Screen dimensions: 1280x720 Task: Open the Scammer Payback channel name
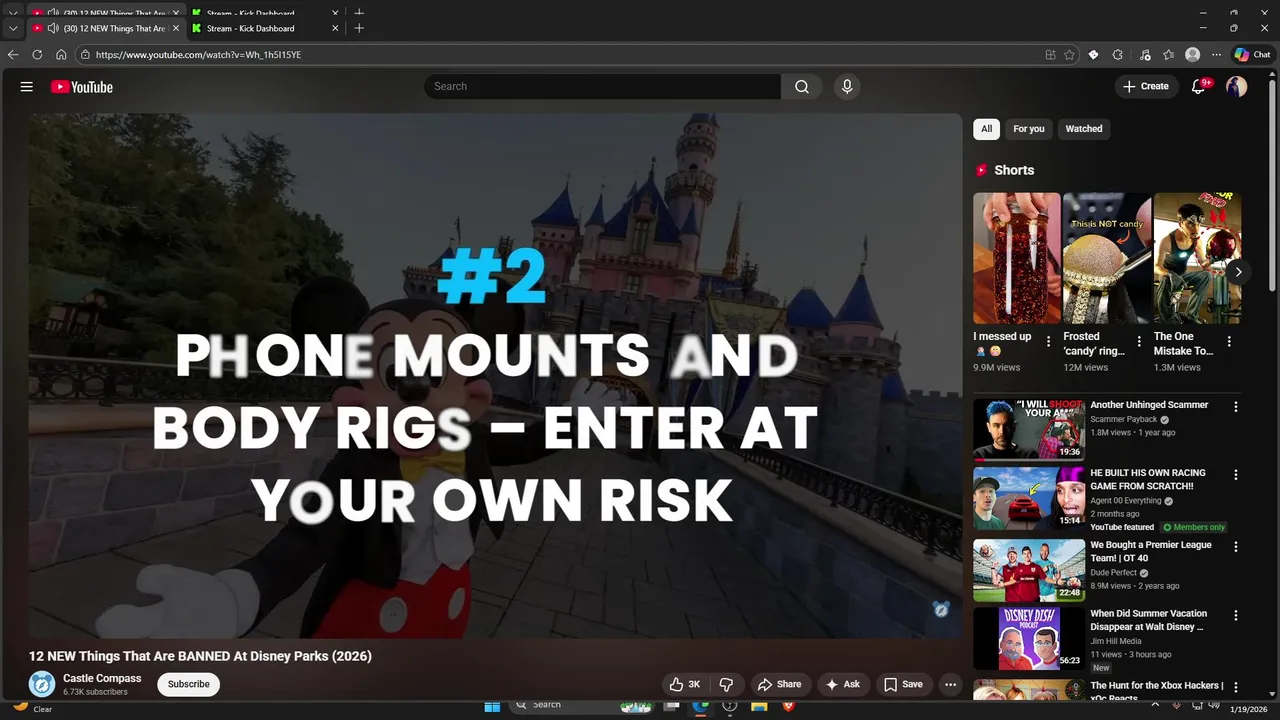[x=1123, y=419]
